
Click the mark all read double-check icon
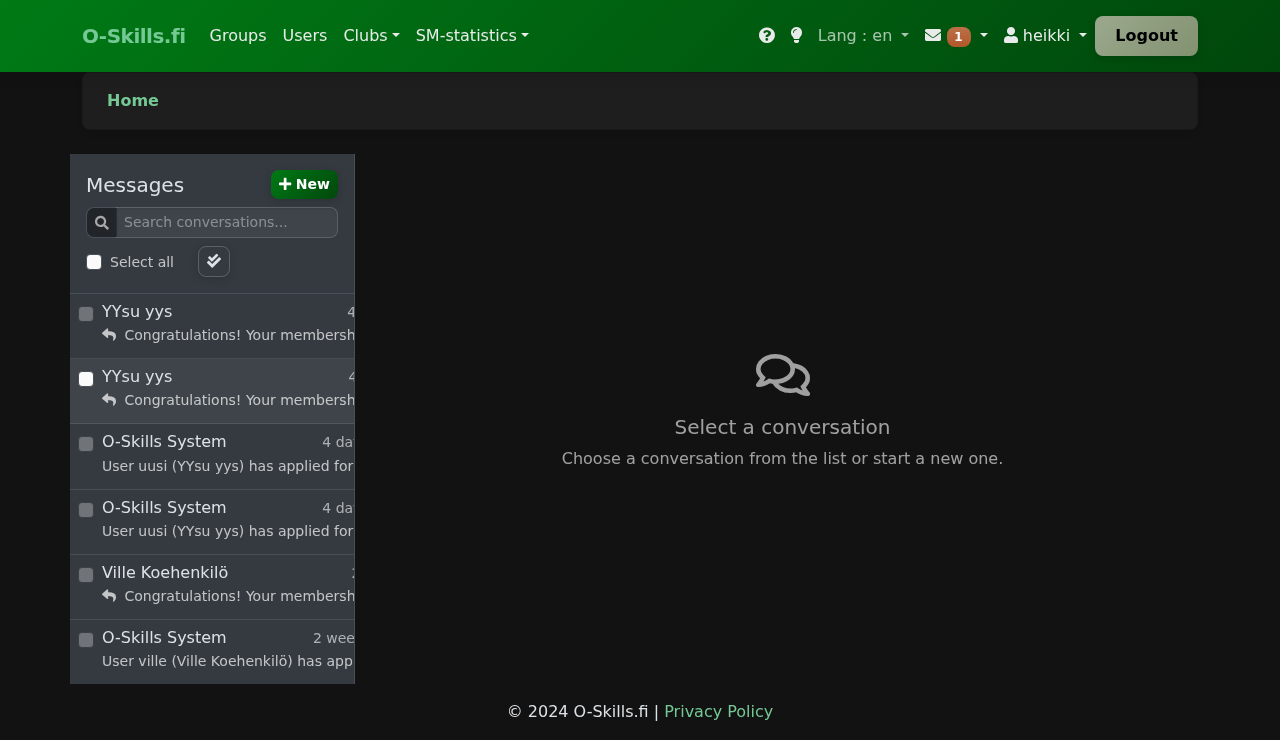coord(214,262)
